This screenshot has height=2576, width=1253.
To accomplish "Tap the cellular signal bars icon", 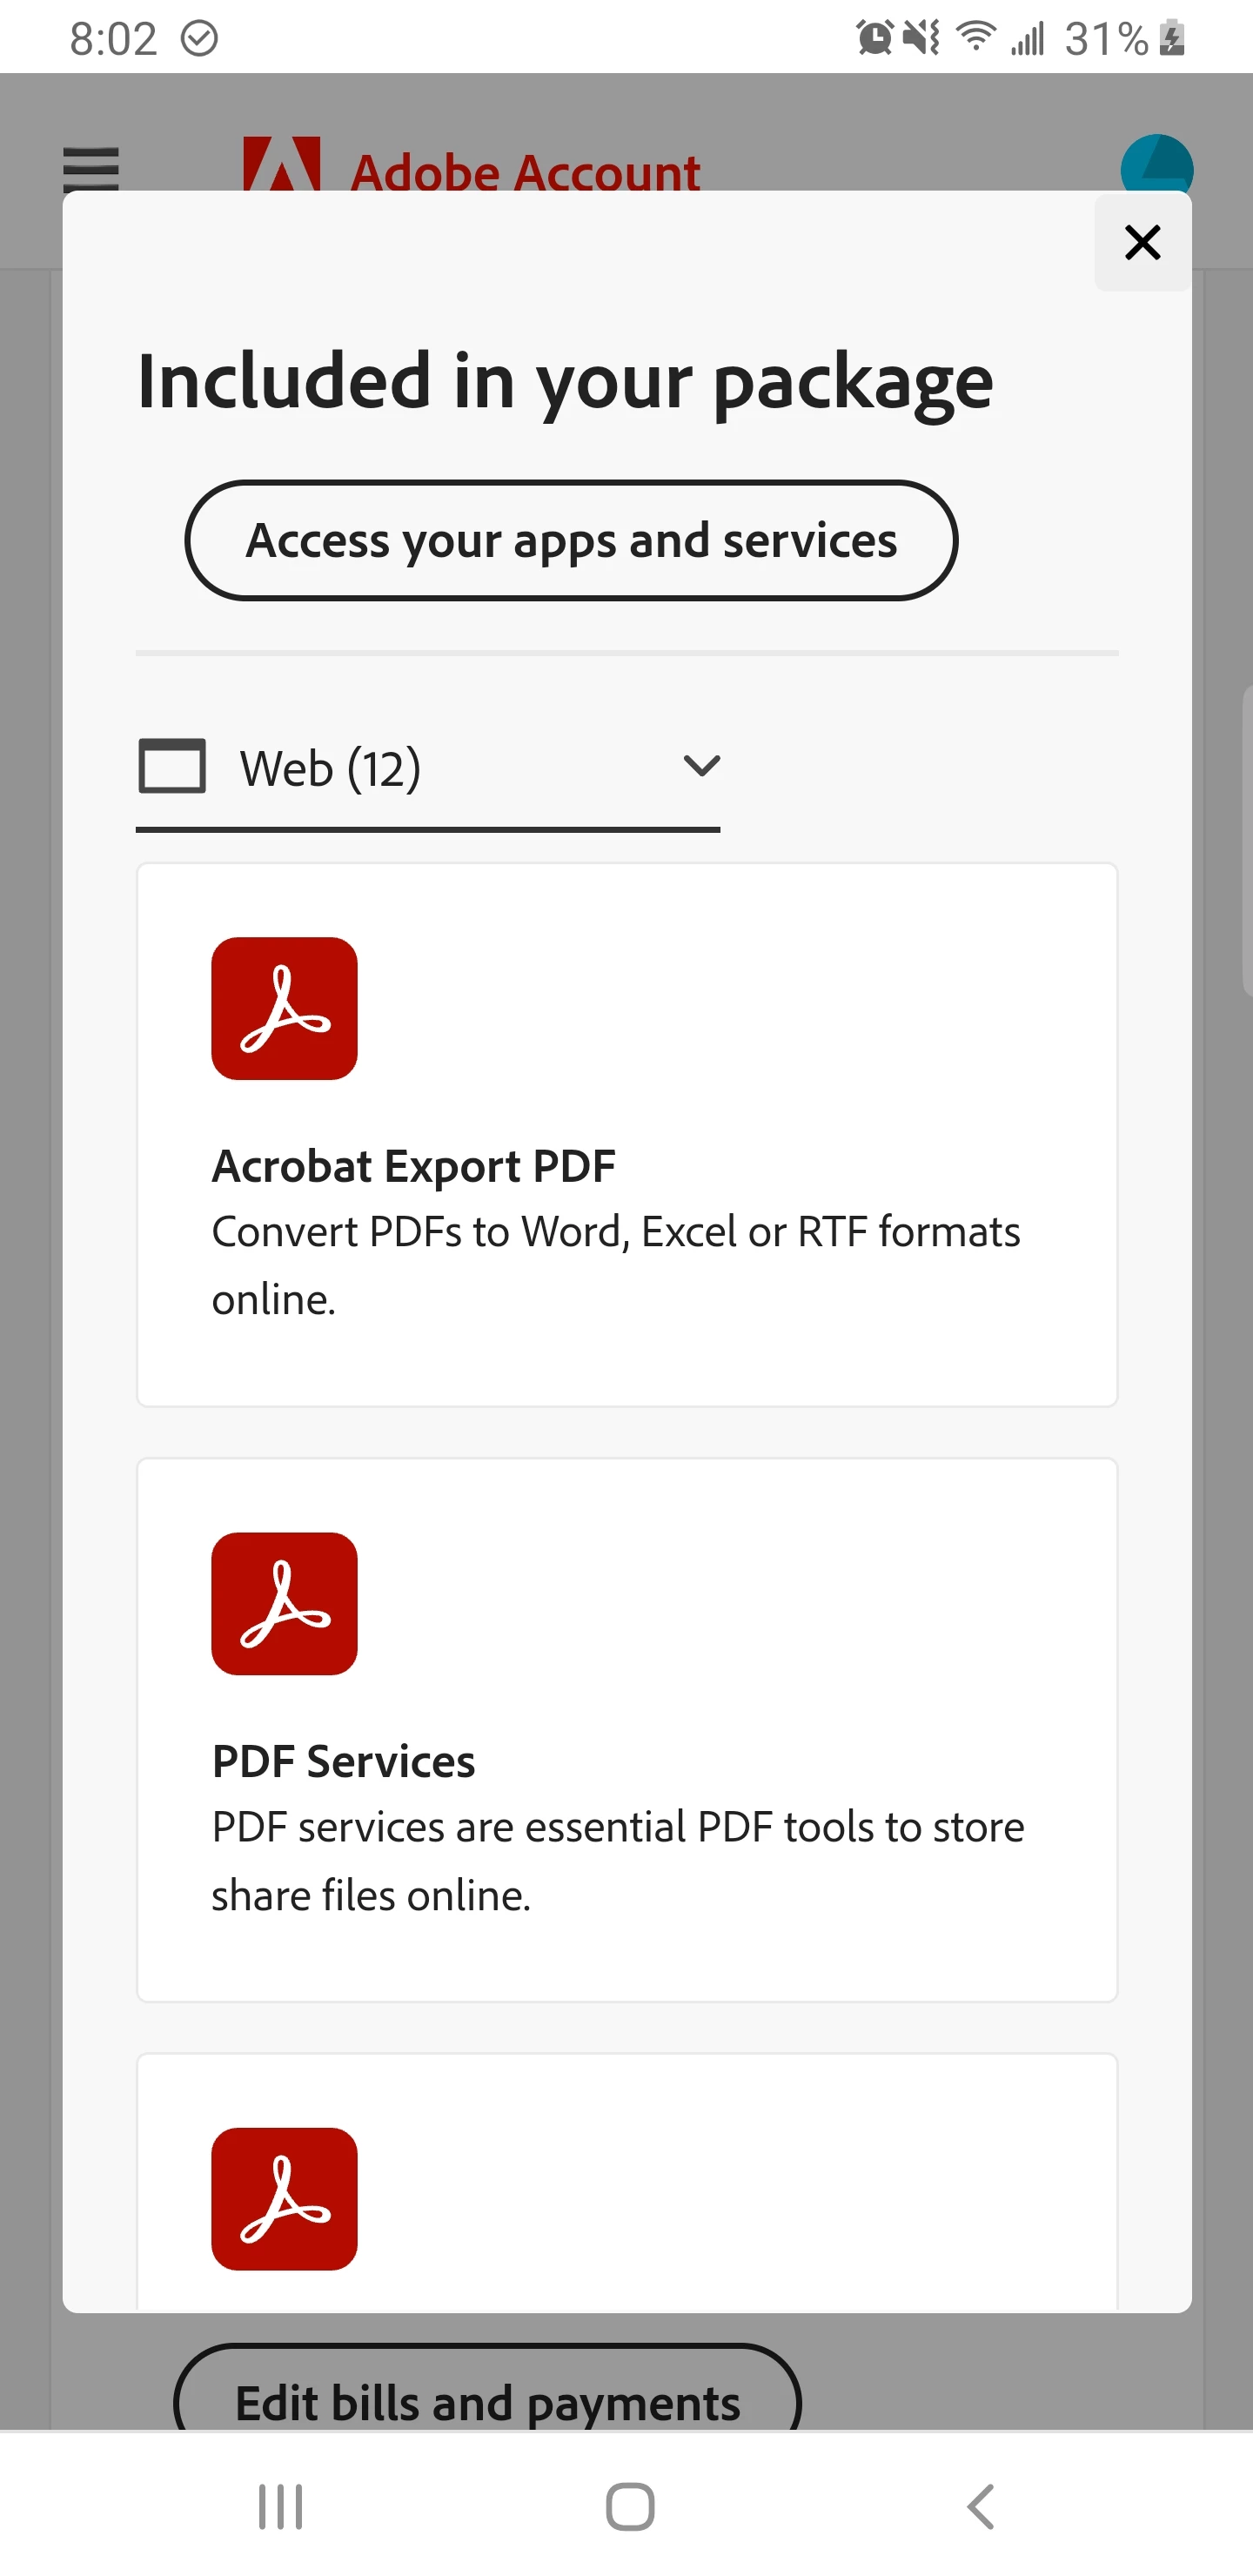I will pos(1027,39).
